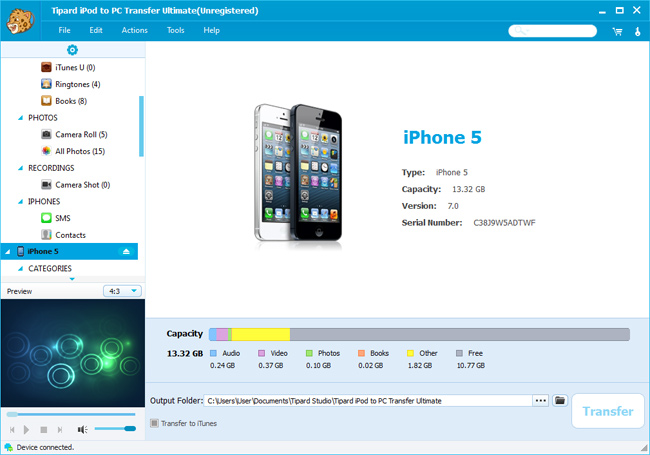Click the Books orange legend swatch
Image resolution: width=650 pixels, height=455 pixels.
pos(361,353)
